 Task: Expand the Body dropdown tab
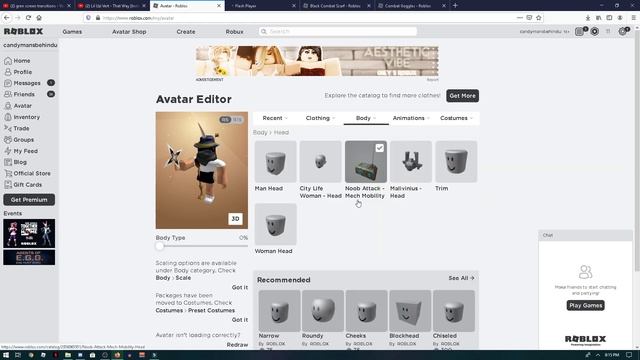click(x=366, y=118)
